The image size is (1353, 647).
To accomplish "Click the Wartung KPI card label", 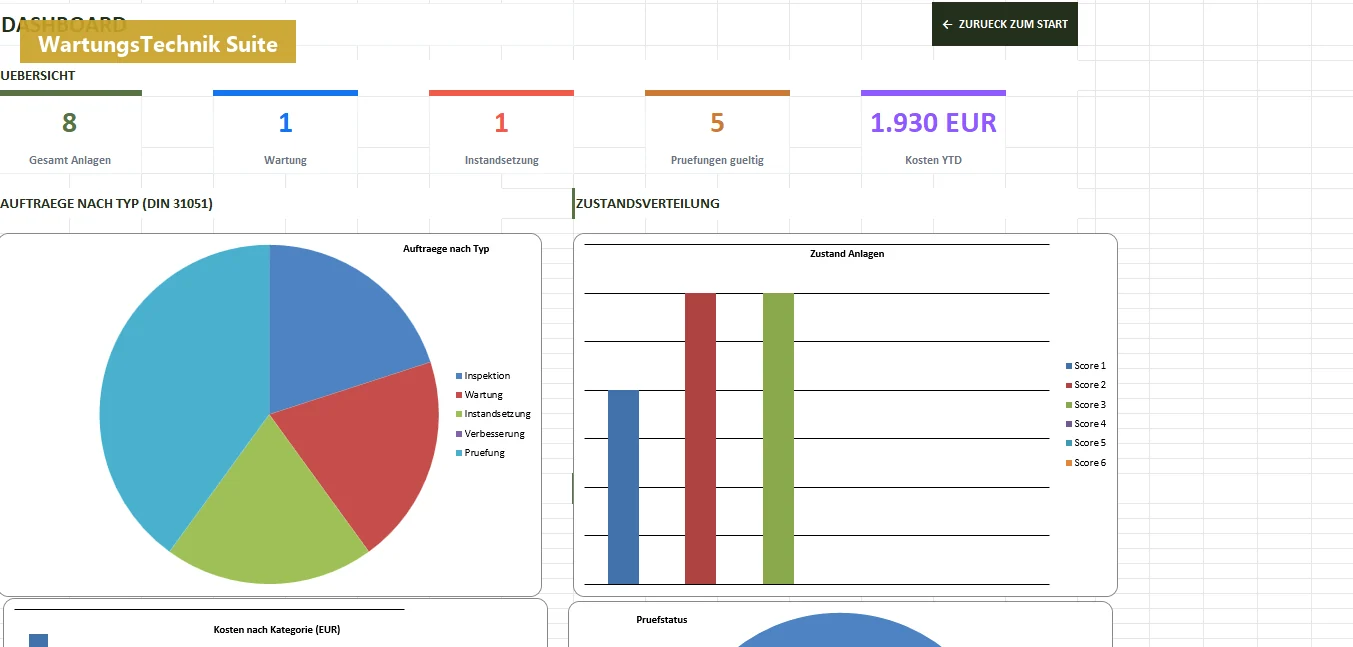I will click(x=285, y=160).
